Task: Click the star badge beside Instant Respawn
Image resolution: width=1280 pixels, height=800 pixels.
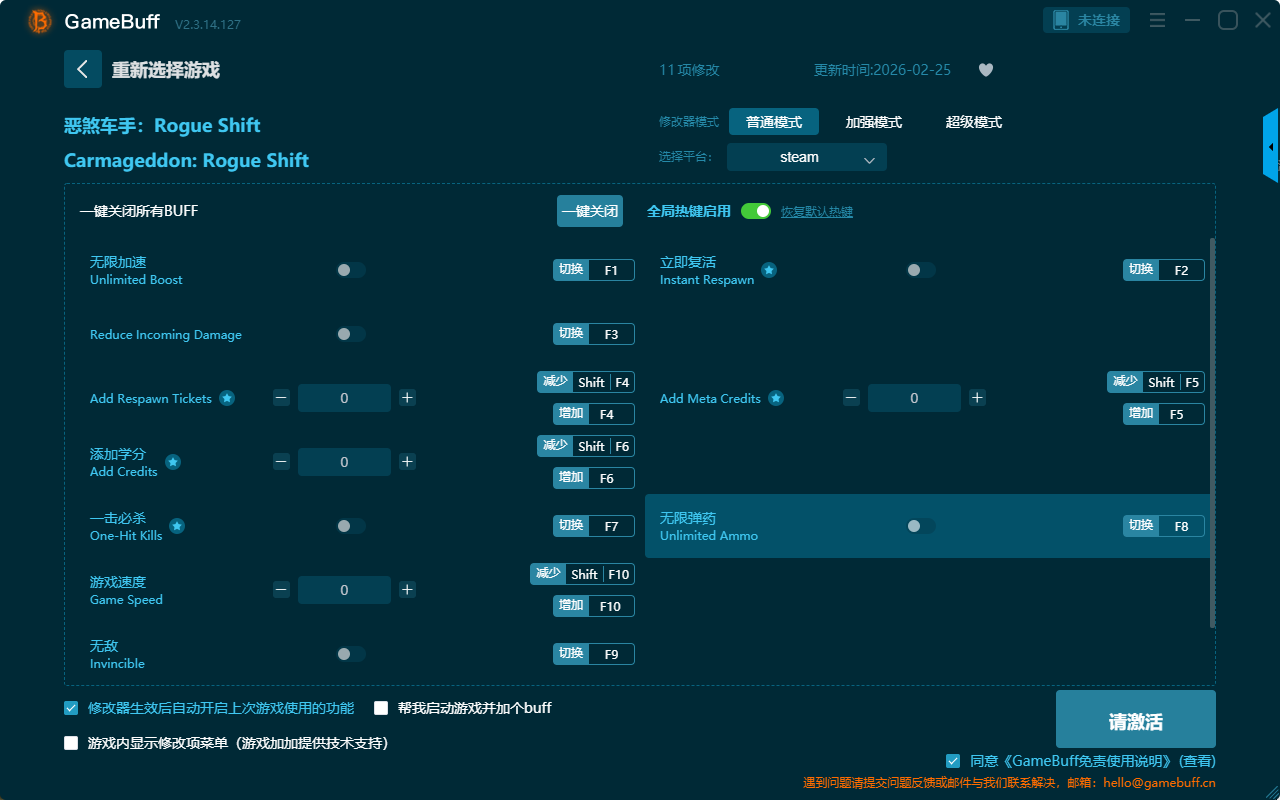Action: click(x=769, y=270)
